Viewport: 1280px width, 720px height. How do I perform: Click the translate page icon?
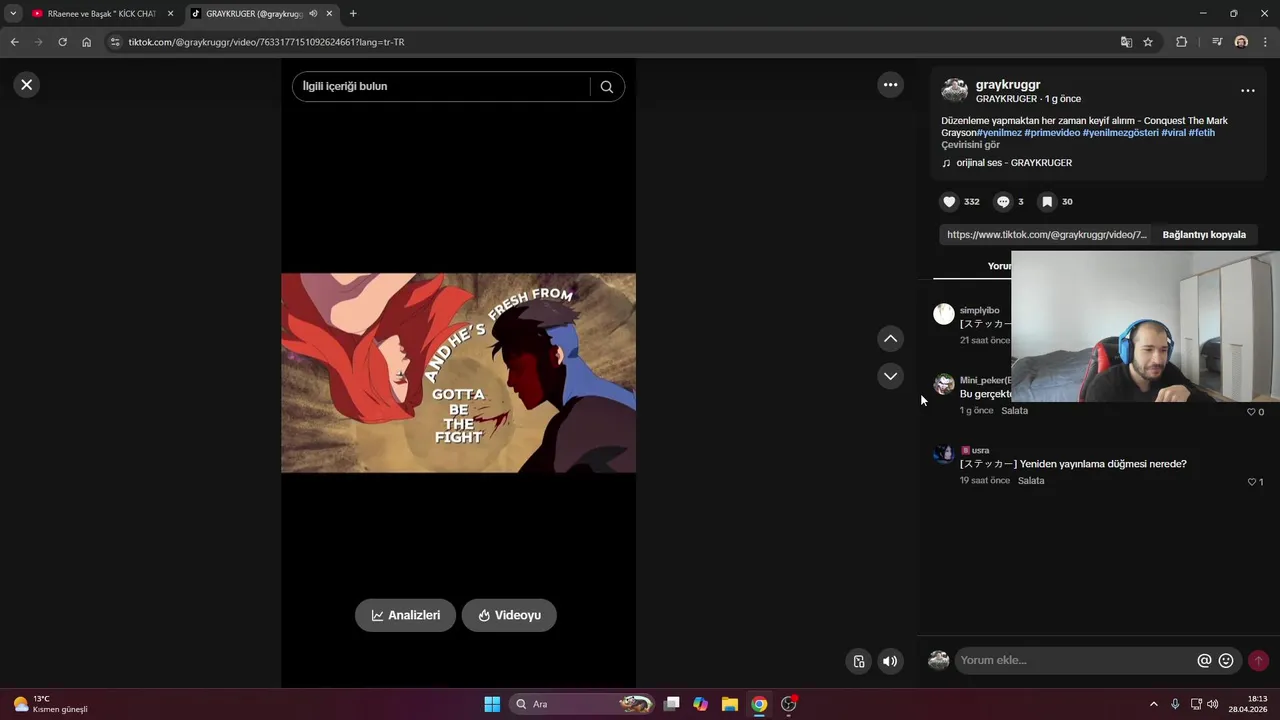[x=1126, y=42]
